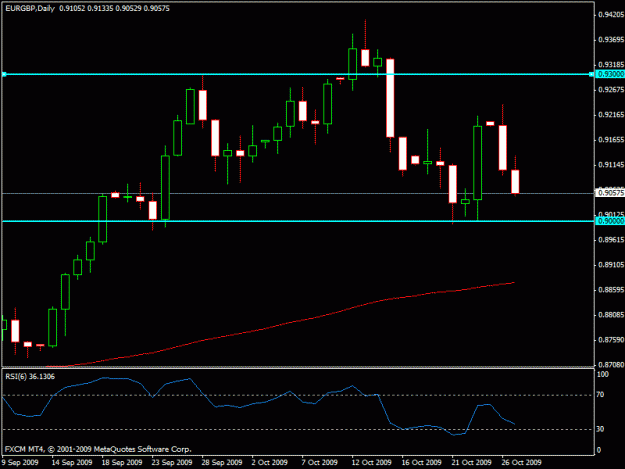Click the 18 Sep 2009 date label

point(122,463)
